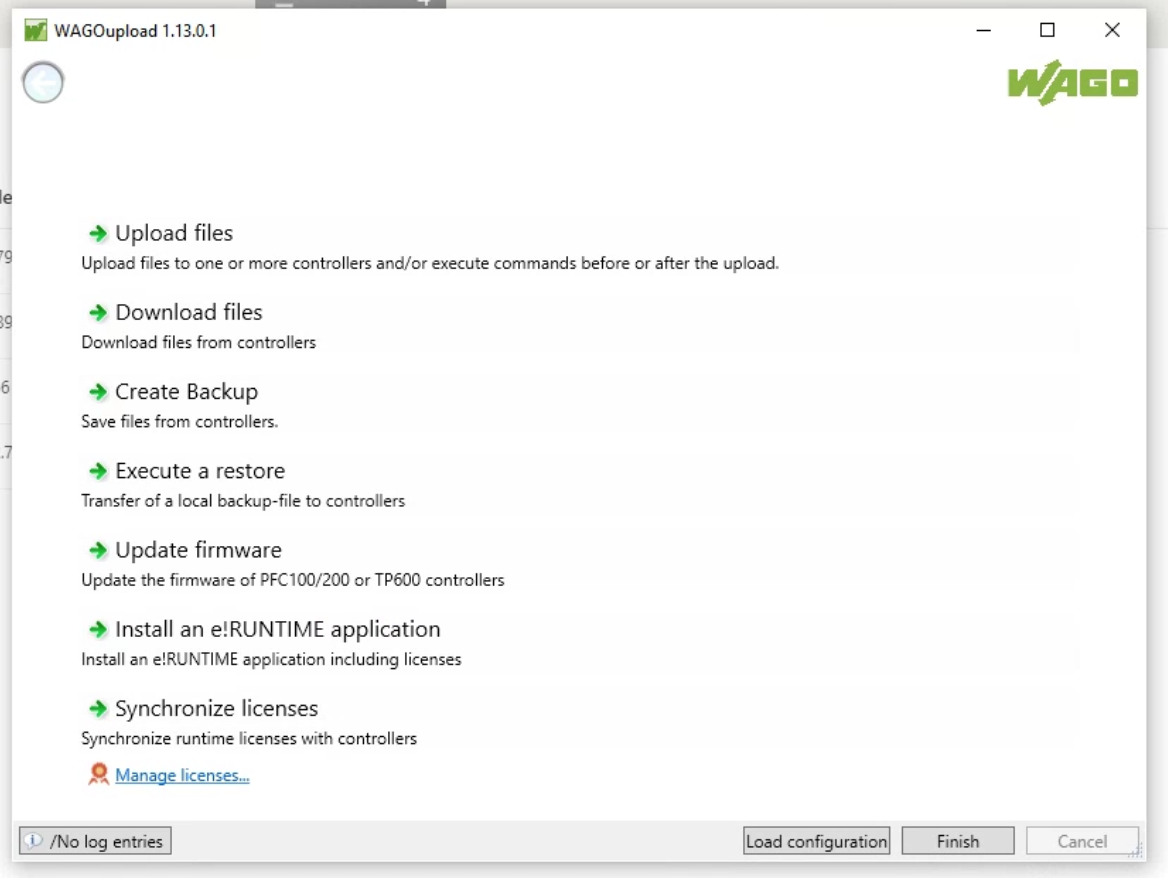Click 'Transfer of a local backup-file to controllers' text
1168x878 pixels.
click(x=243, y=501)
